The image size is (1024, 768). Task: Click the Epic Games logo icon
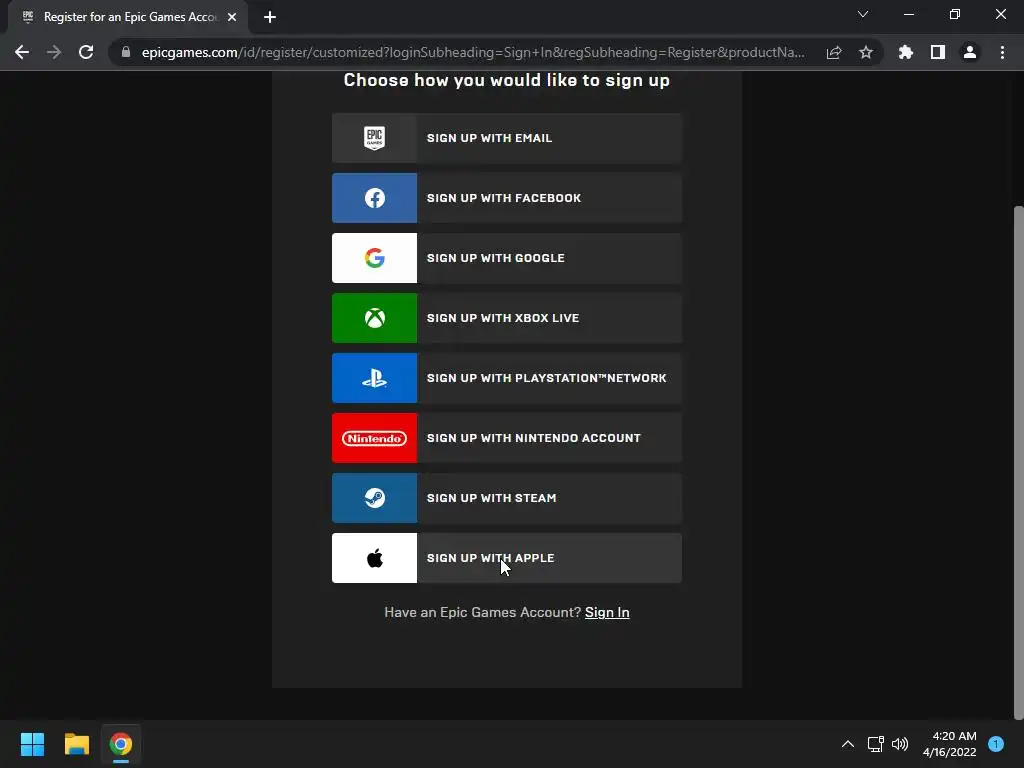pos(374,138)
